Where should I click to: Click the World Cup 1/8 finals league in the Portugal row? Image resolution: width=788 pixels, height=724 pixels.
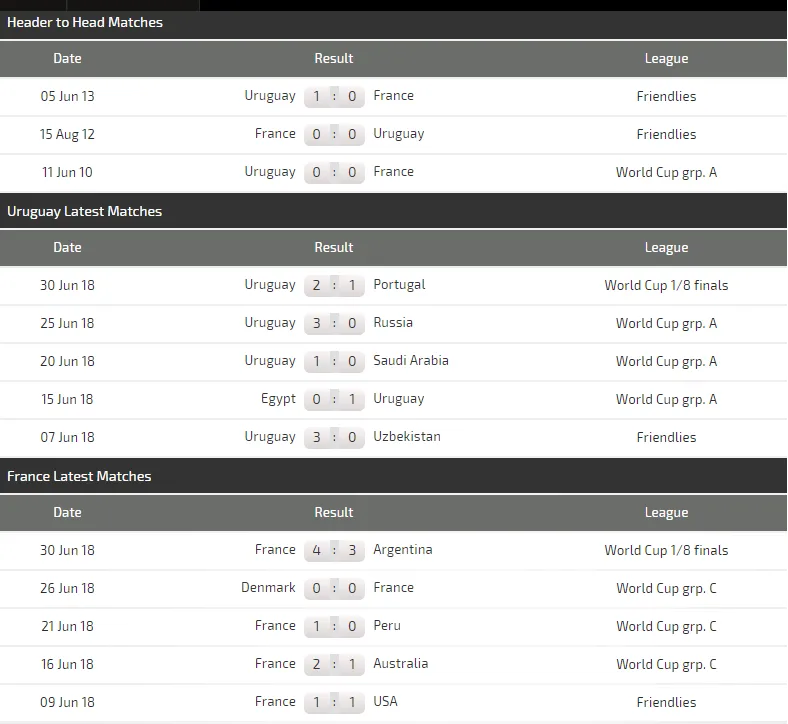pyautogui.click(x=666, y=285)
